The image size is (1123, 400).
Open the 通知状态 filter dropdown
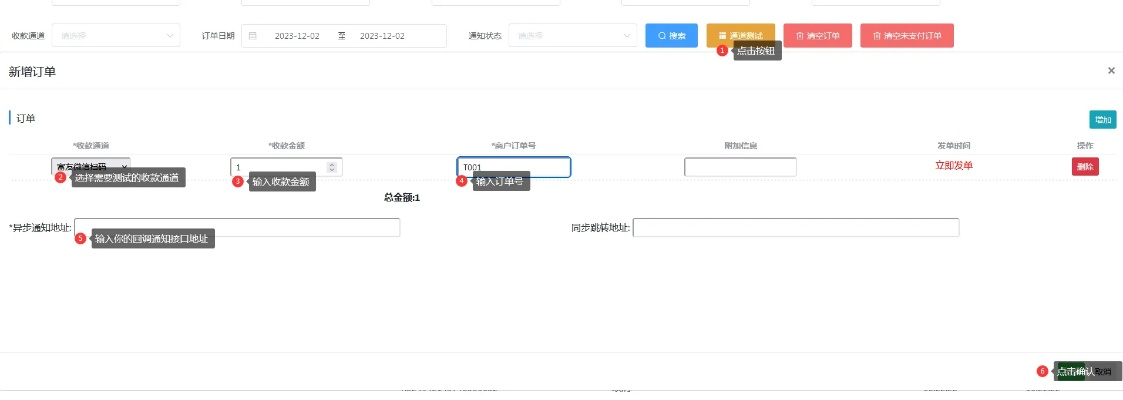click(x=572, y=36)
